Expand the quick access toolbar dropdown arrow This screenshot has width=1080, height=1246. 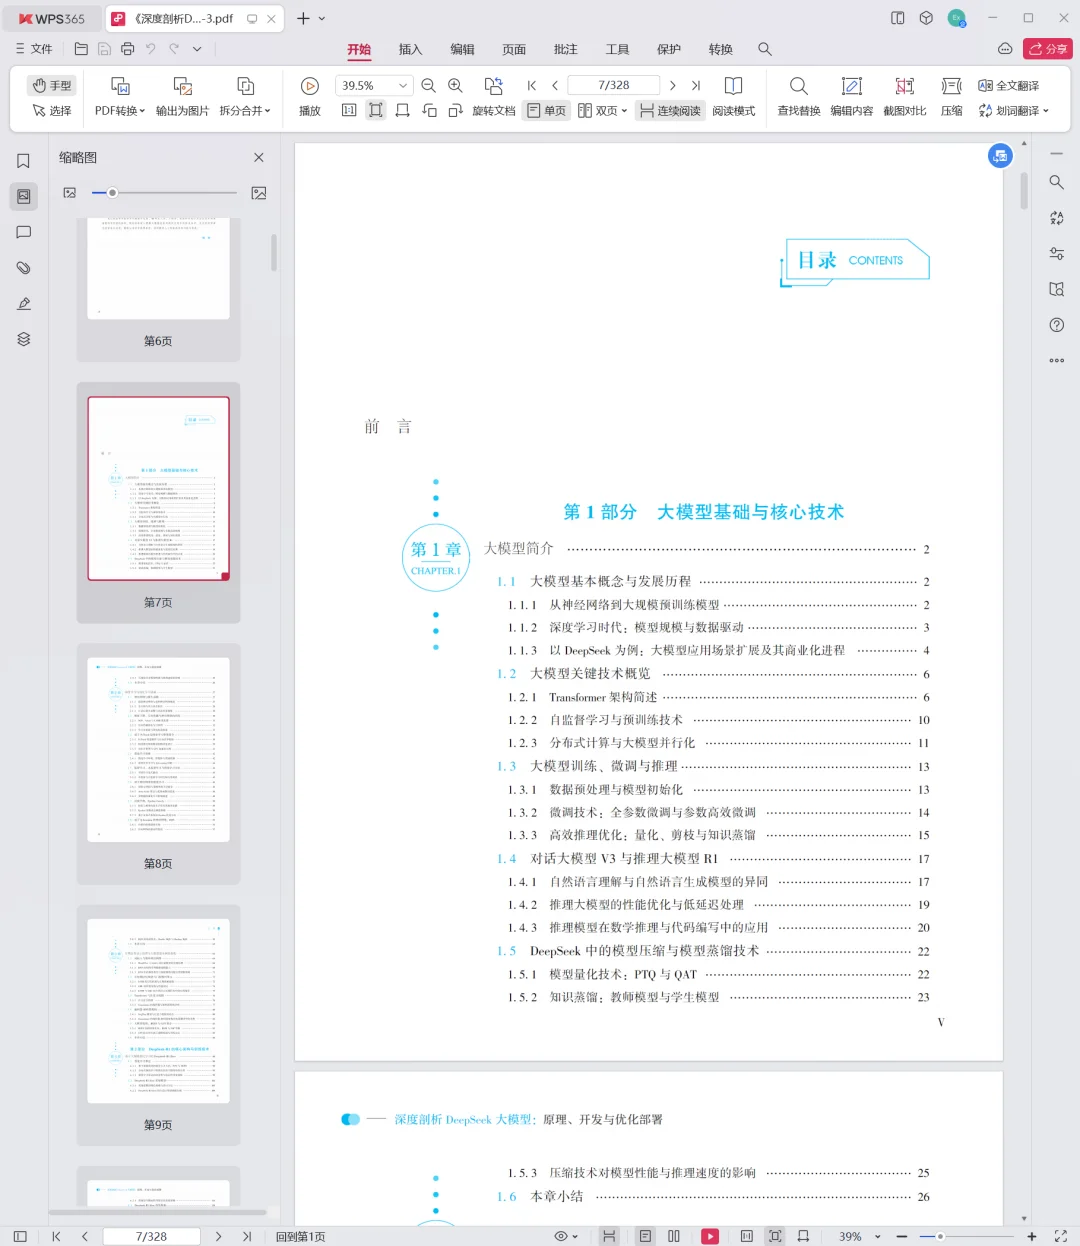tap(197, 49)
